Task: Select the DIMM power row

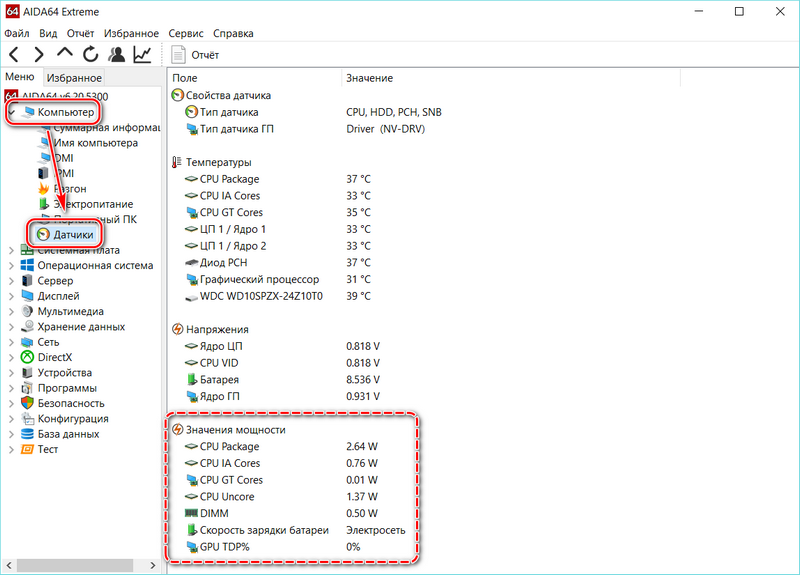Action: pyautogui.click(x=214, y=513)
